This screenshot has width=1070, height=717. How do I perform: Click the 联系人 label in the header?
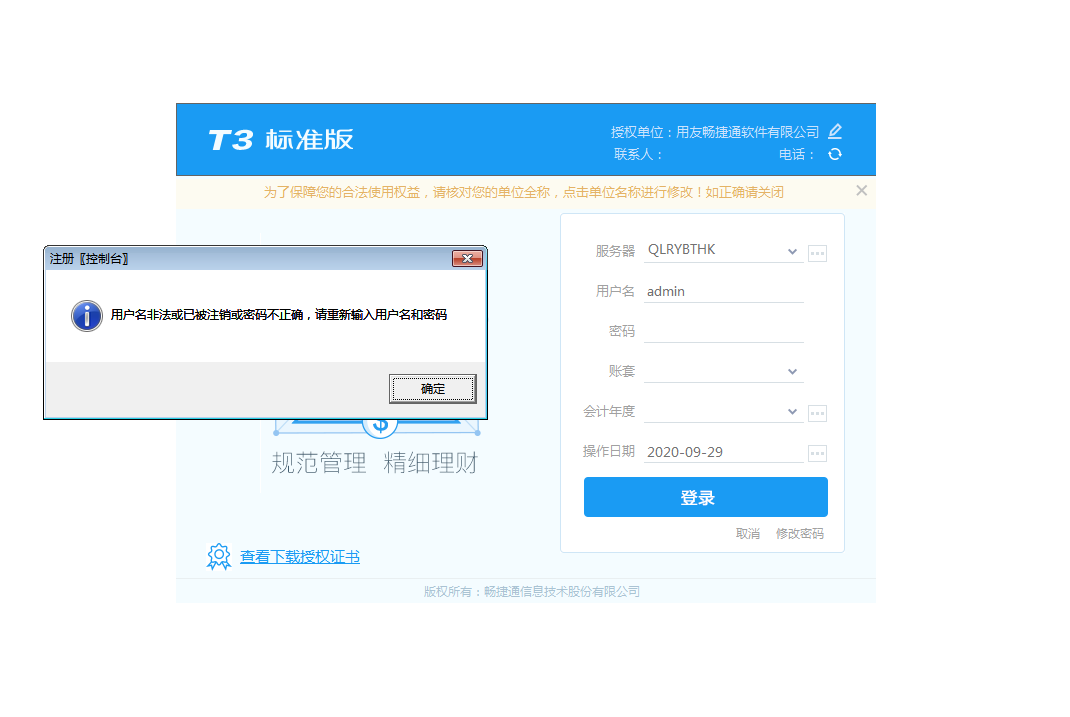pos(637,154)
